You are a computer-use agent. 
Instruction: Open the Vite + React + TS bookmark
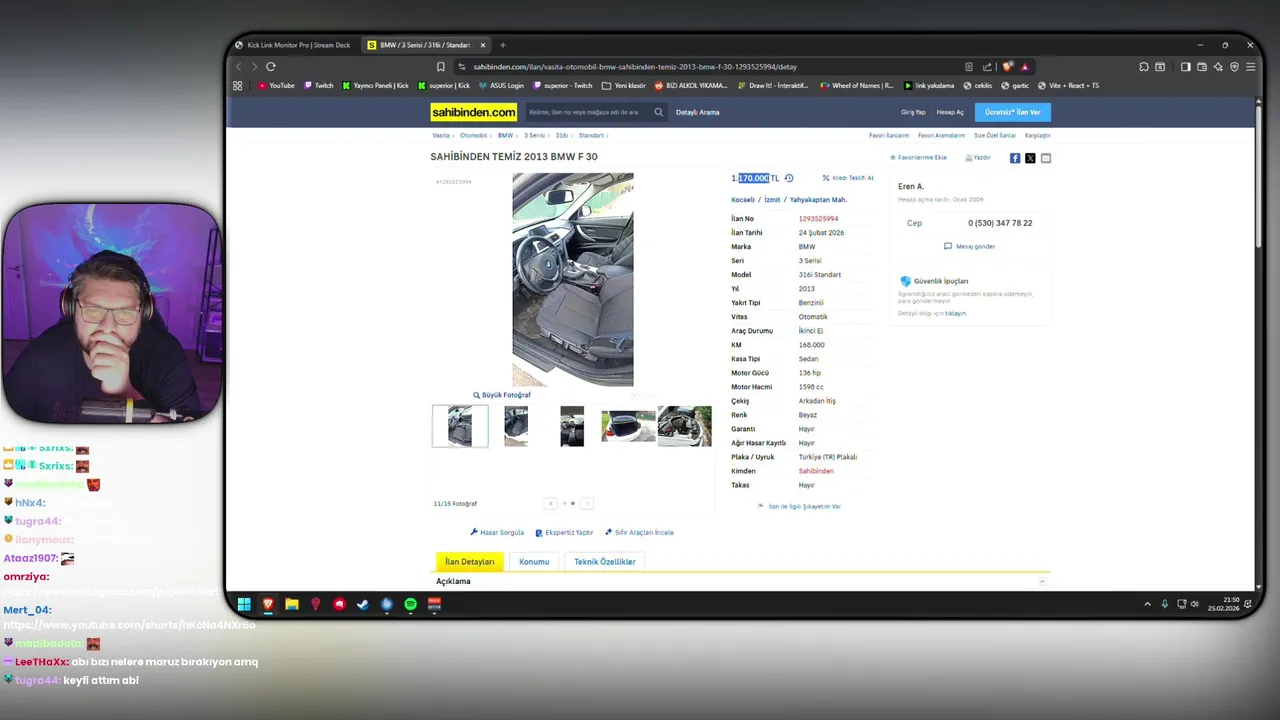(x=1068, y=86)
